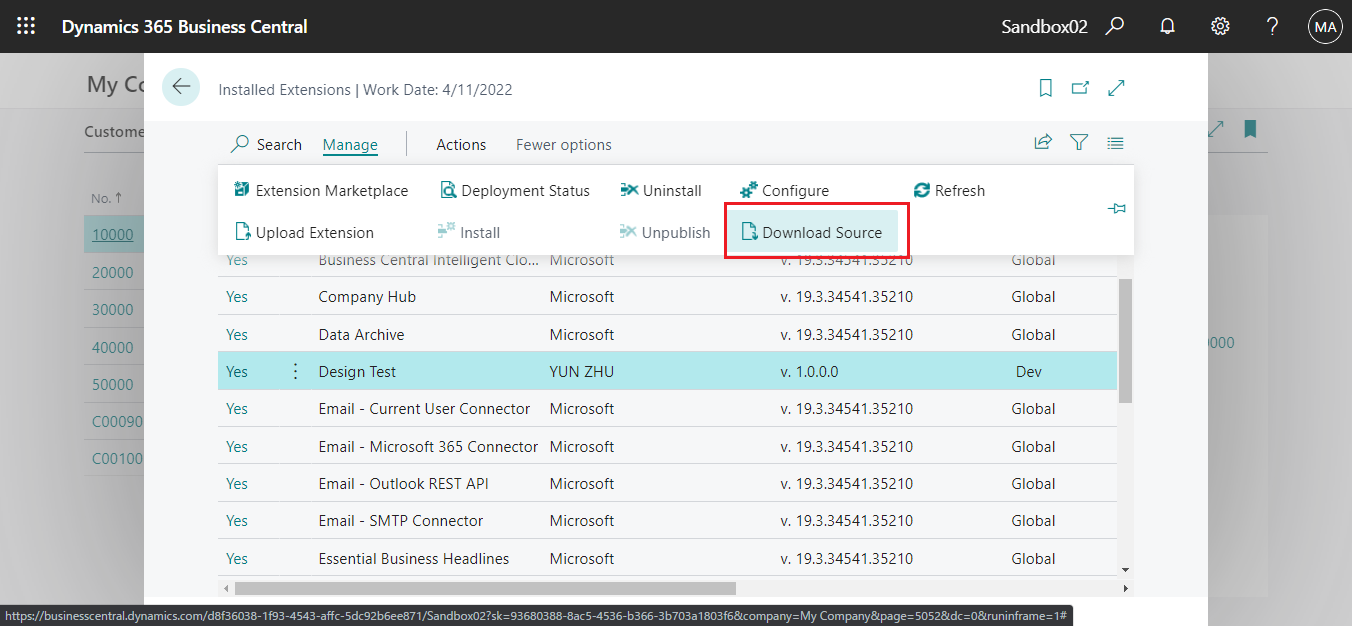Refresh the installed extensions list
This screenshot has width=1352, height=626.
tap(949, 190)
